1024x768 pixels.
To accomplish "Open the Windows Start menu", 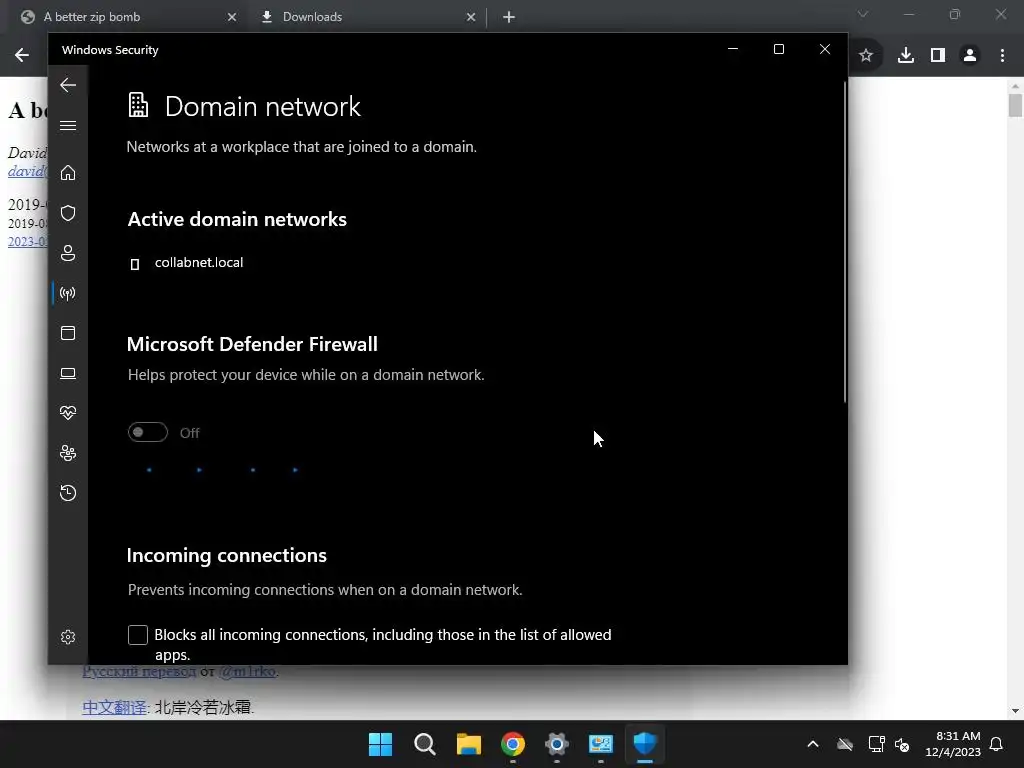I will coord(381,744).
